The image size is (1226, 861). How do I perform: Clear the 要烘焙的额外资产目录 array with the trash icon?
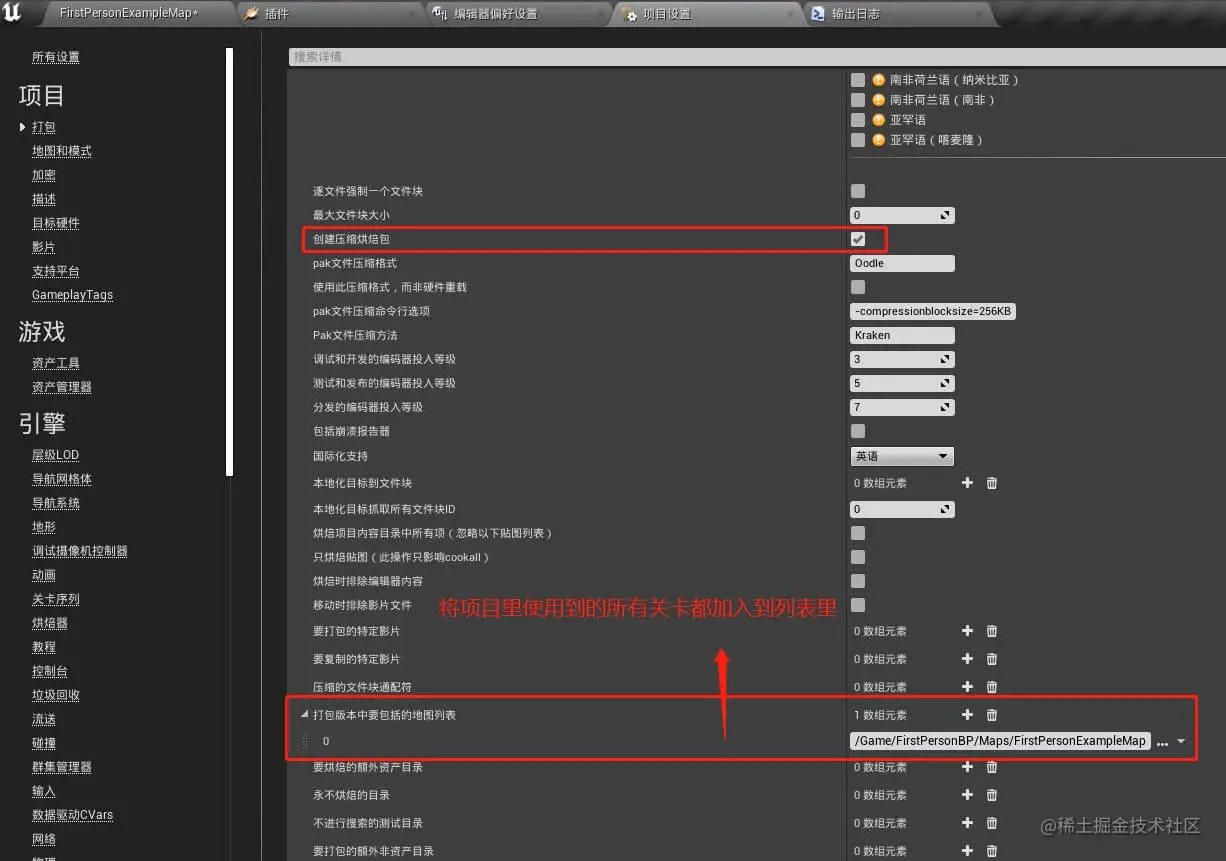click(x=992, y=767)
